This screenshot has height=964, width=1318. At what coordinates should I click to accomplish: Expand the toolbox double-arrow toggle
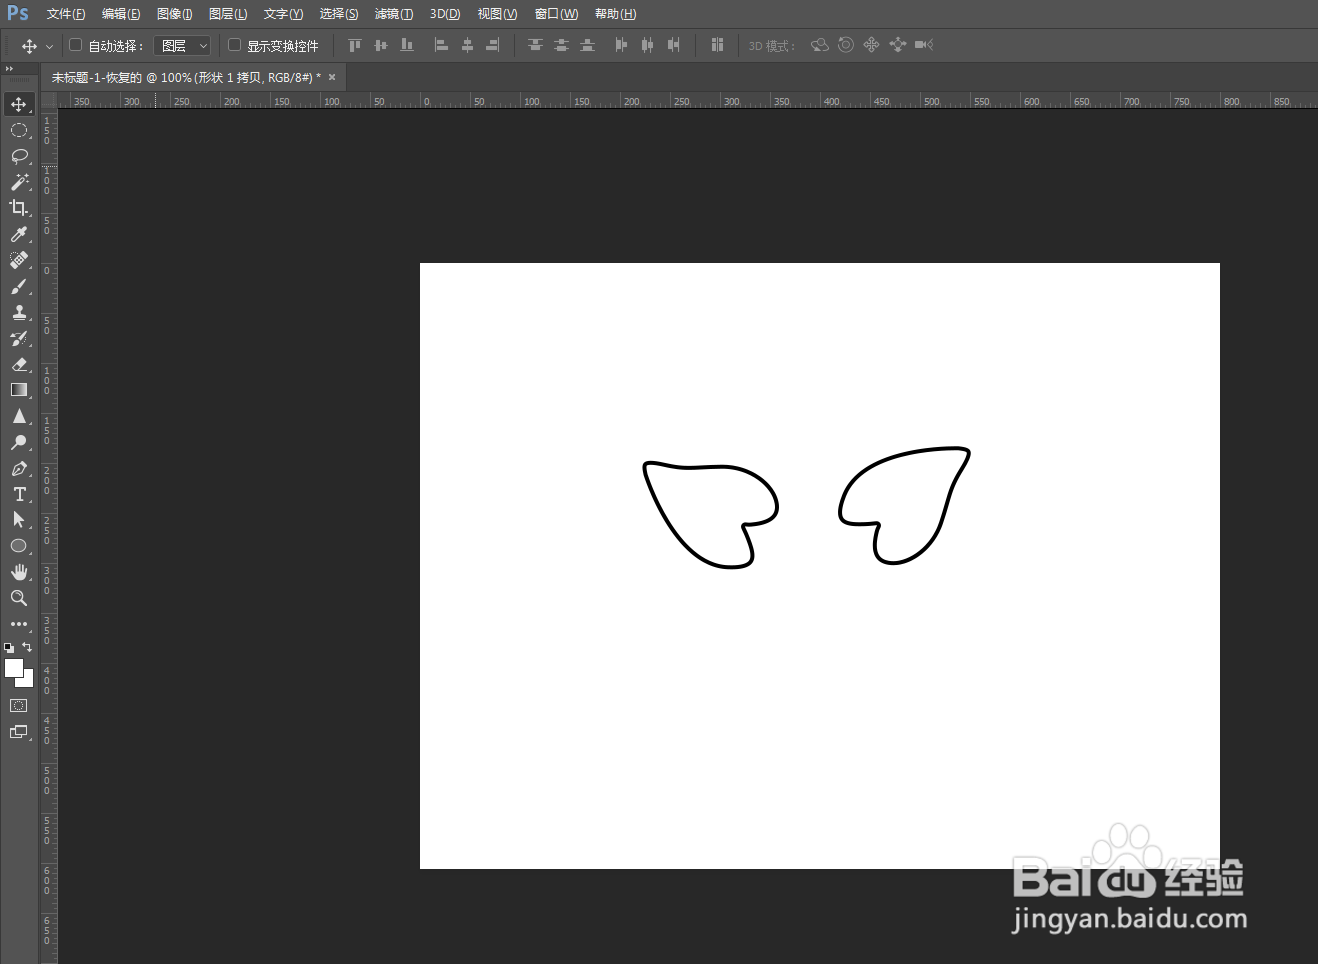(9, 69)
